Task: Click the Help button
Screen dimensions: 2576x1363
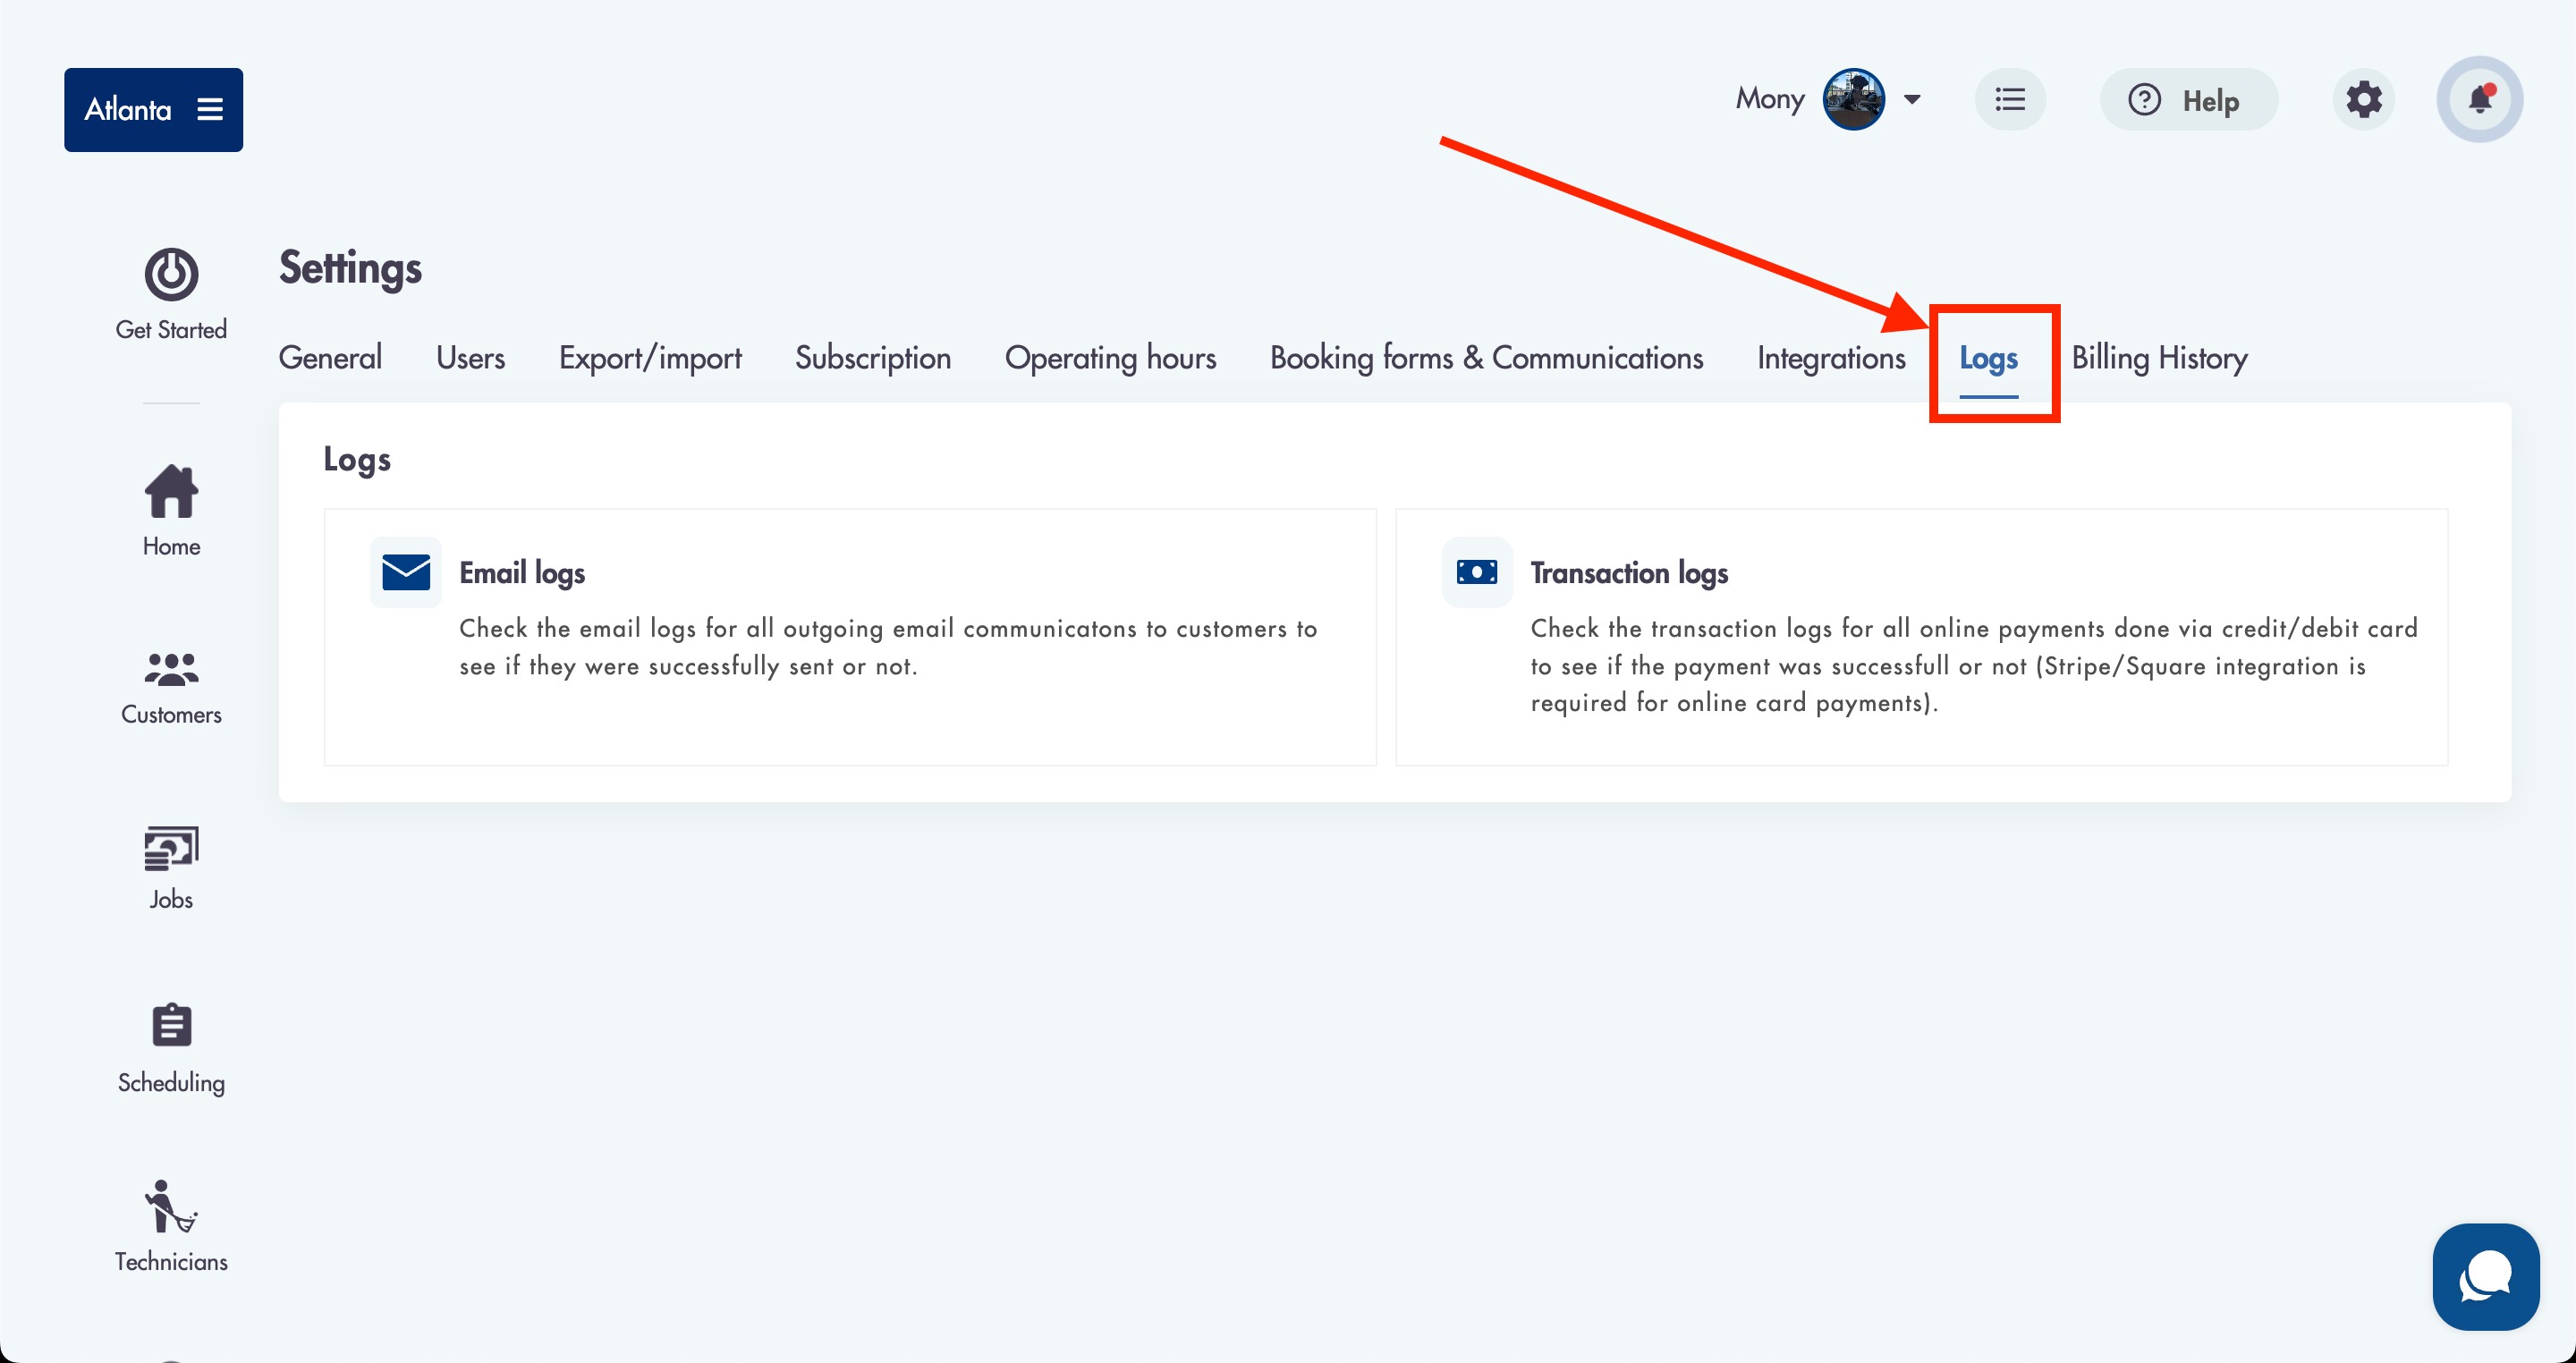Action: [x=2189, y=99]
